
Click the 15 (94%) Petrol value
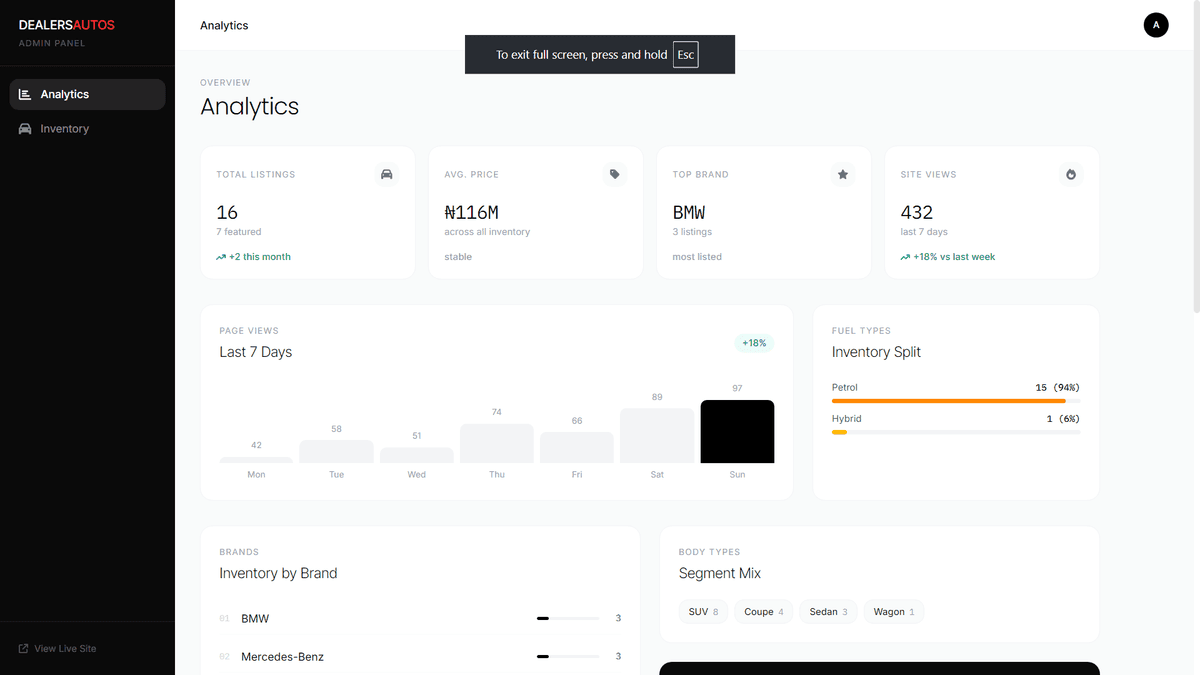pos(1058,387)
